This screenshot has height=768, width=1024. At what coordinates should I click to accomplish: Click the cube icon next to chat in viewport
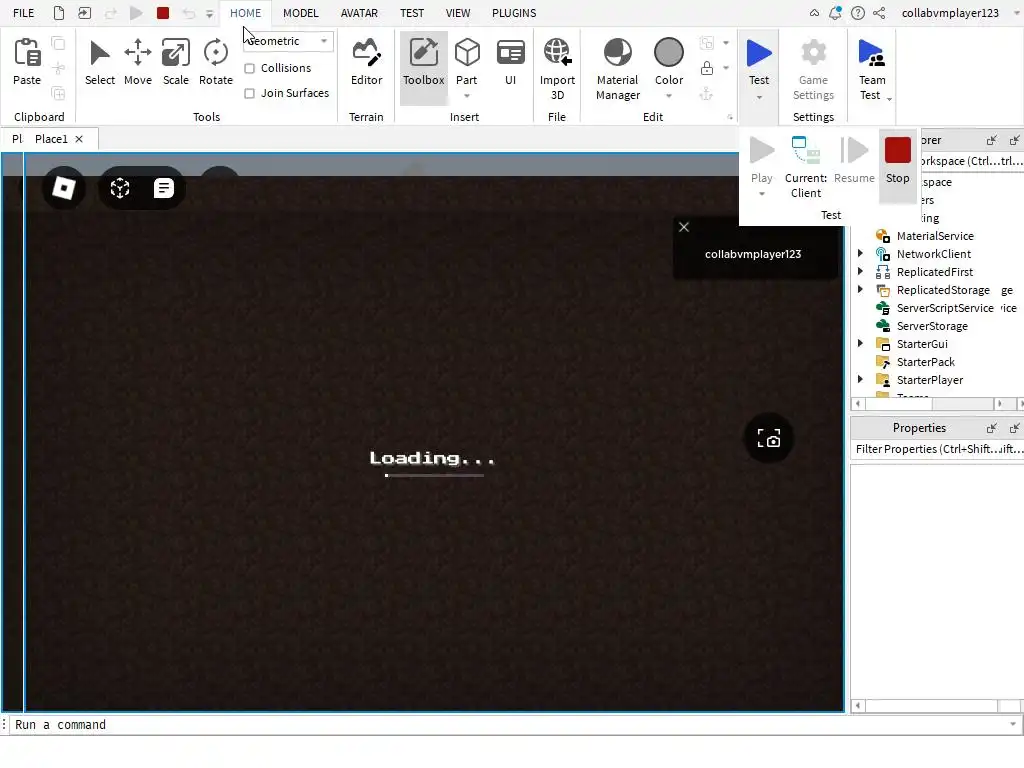[120, 189]
